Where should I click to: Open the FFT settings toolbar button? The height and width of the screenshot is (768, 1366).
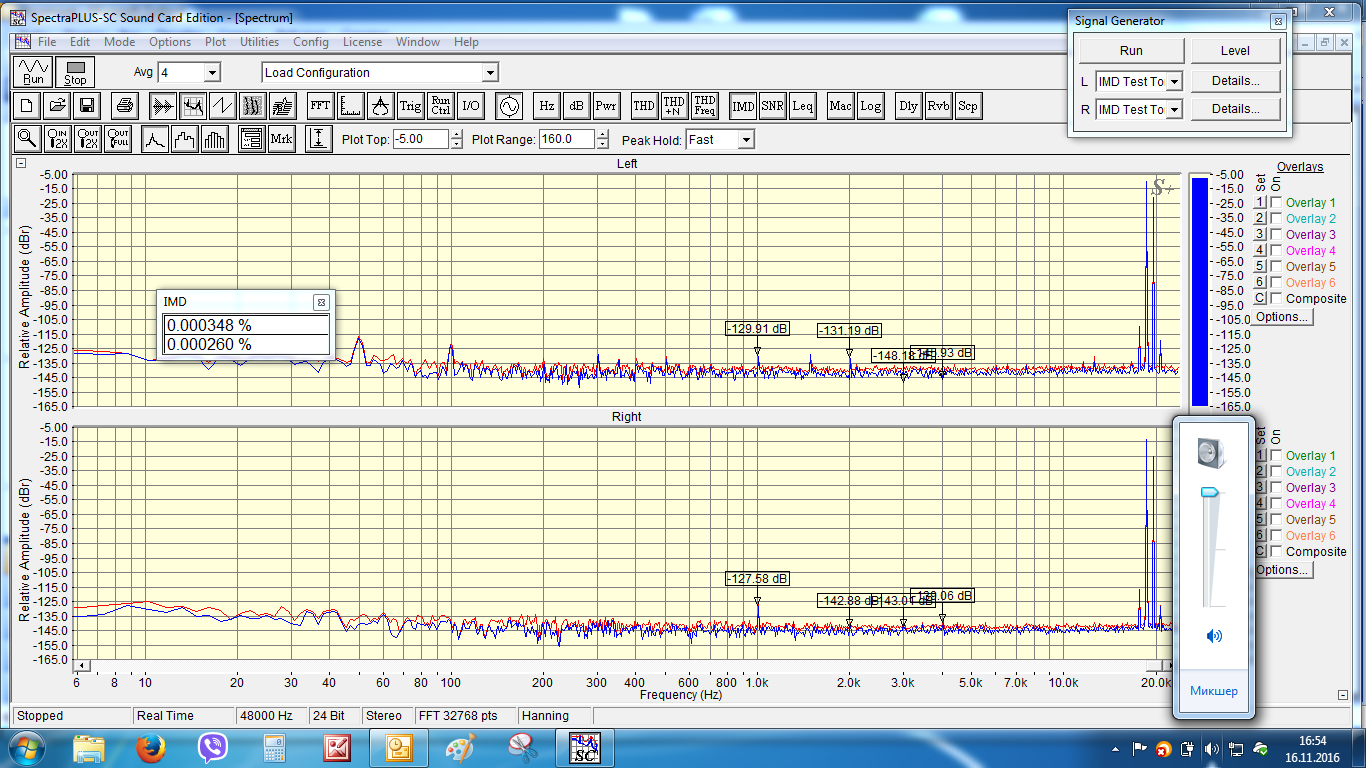coord(320,106)
